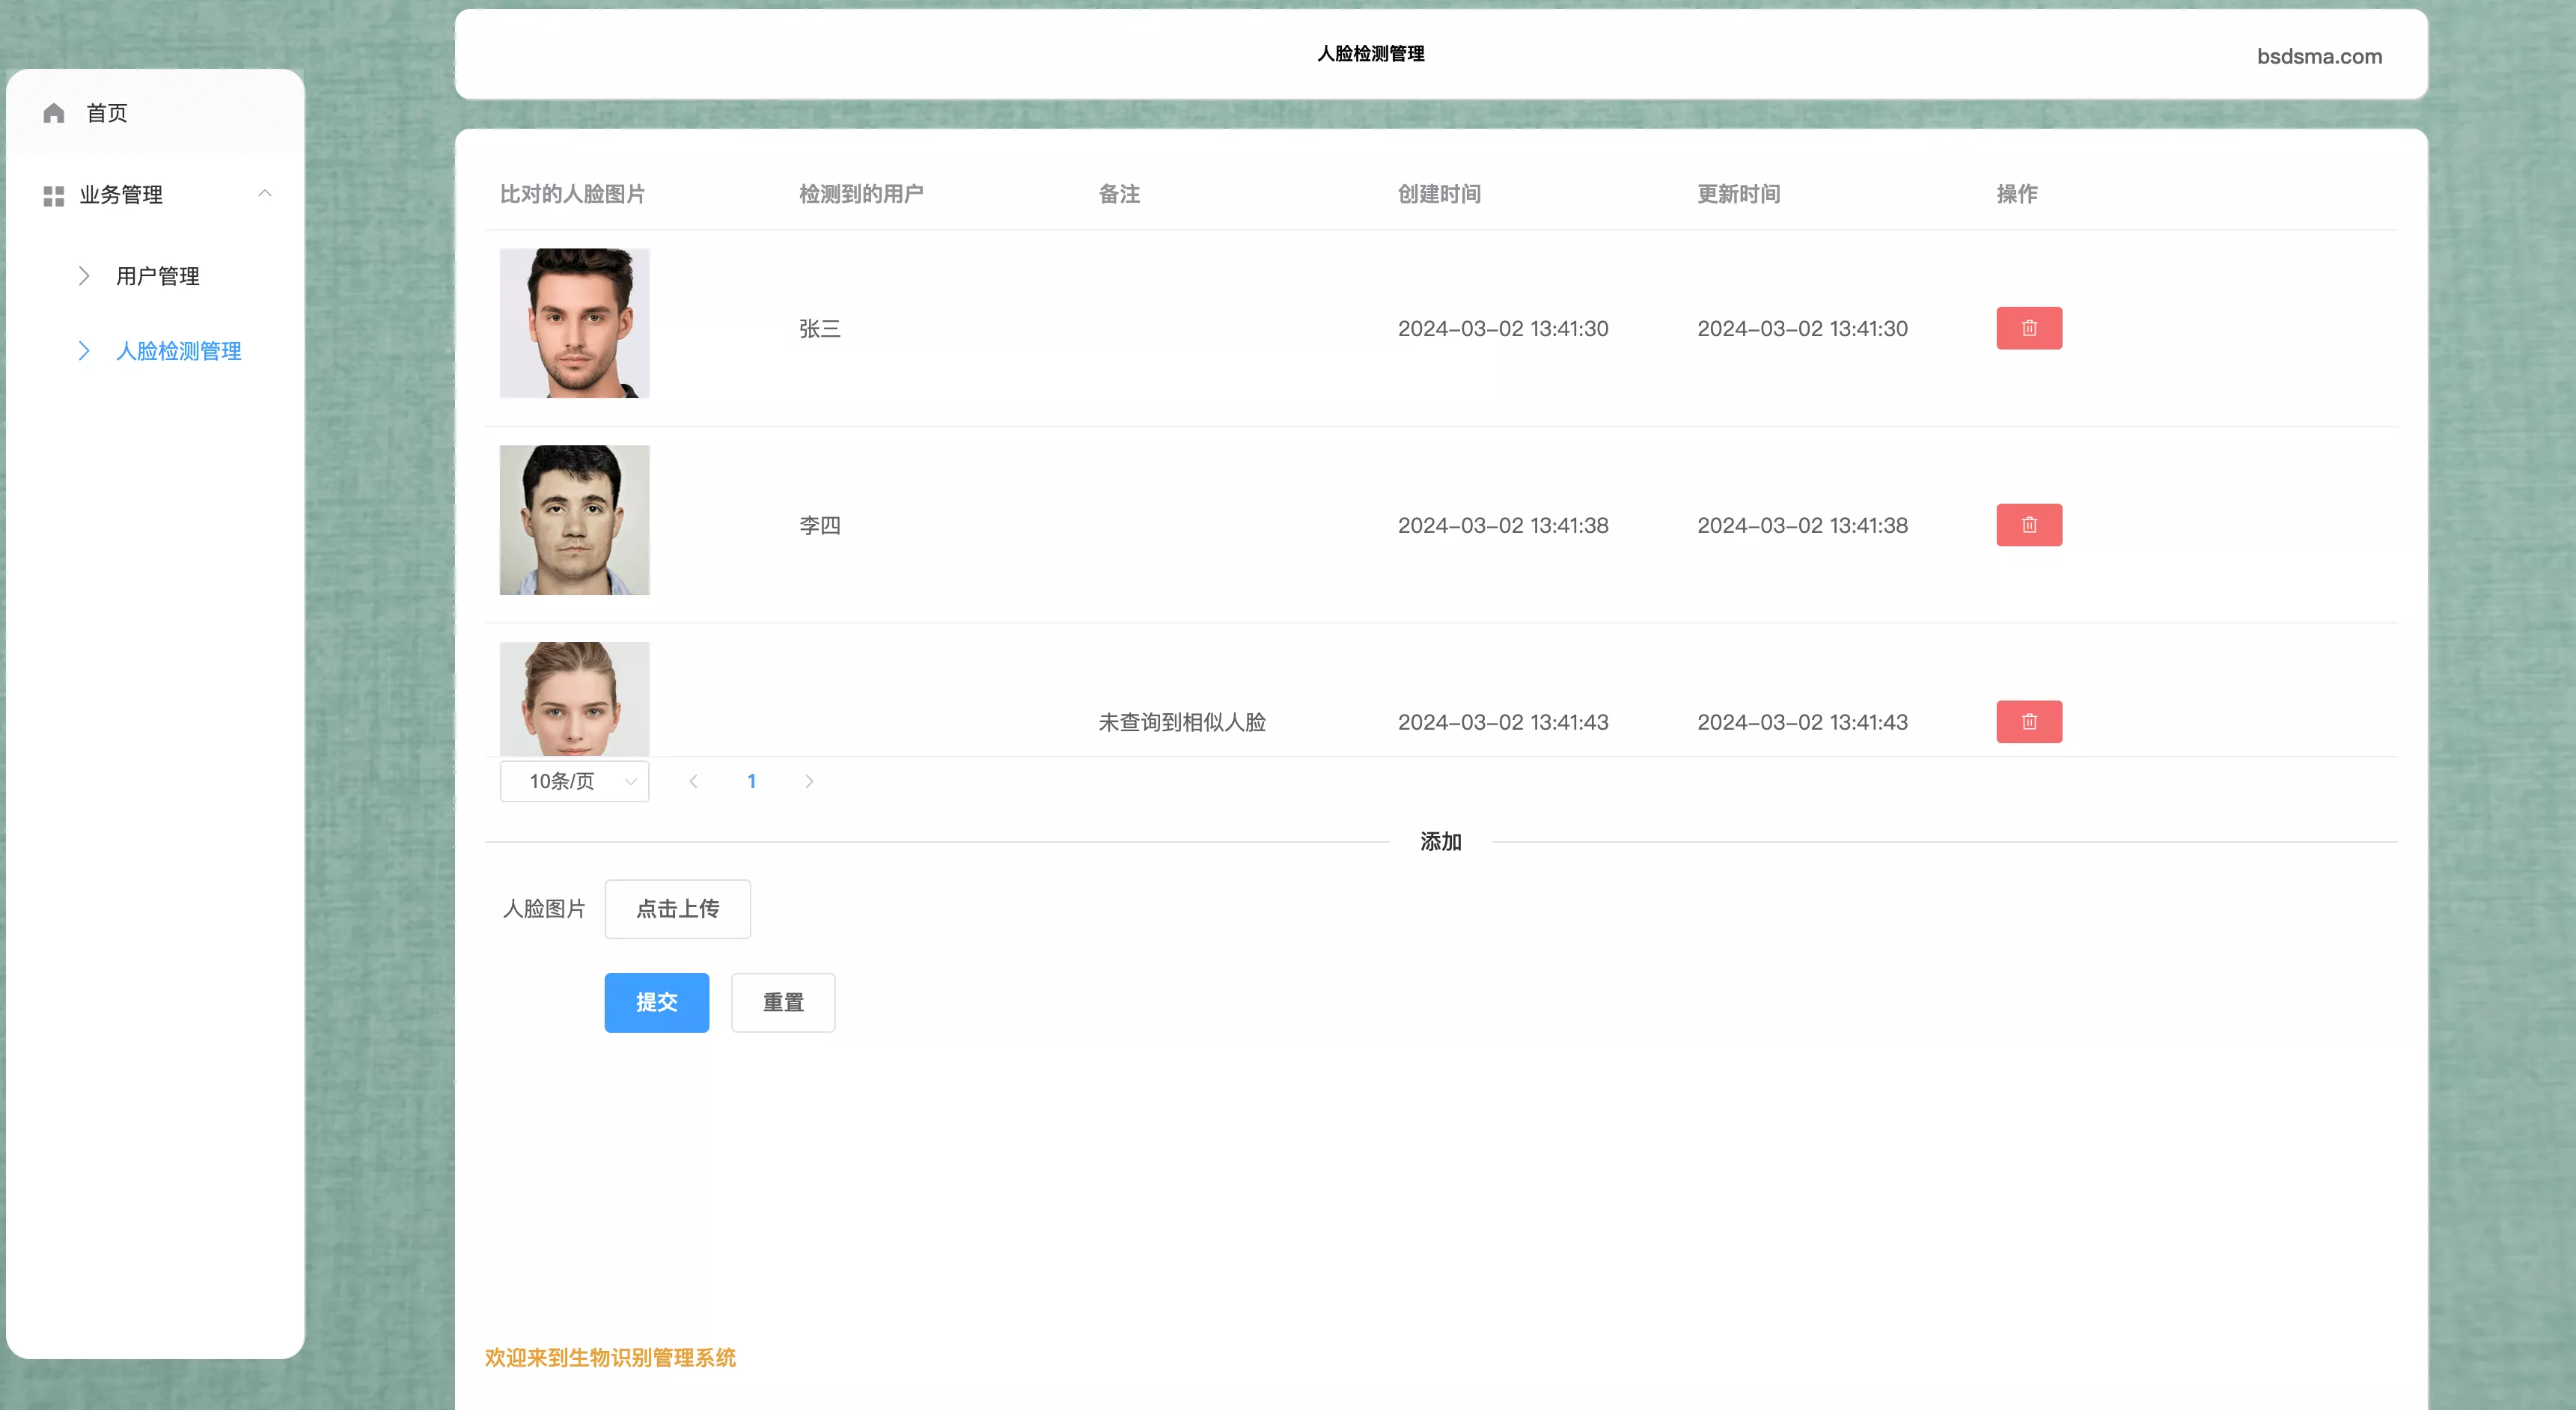Open 张三's face photo thumbnail
Viewport: 2576px width, 1410px height.
(x=574, y=323)
